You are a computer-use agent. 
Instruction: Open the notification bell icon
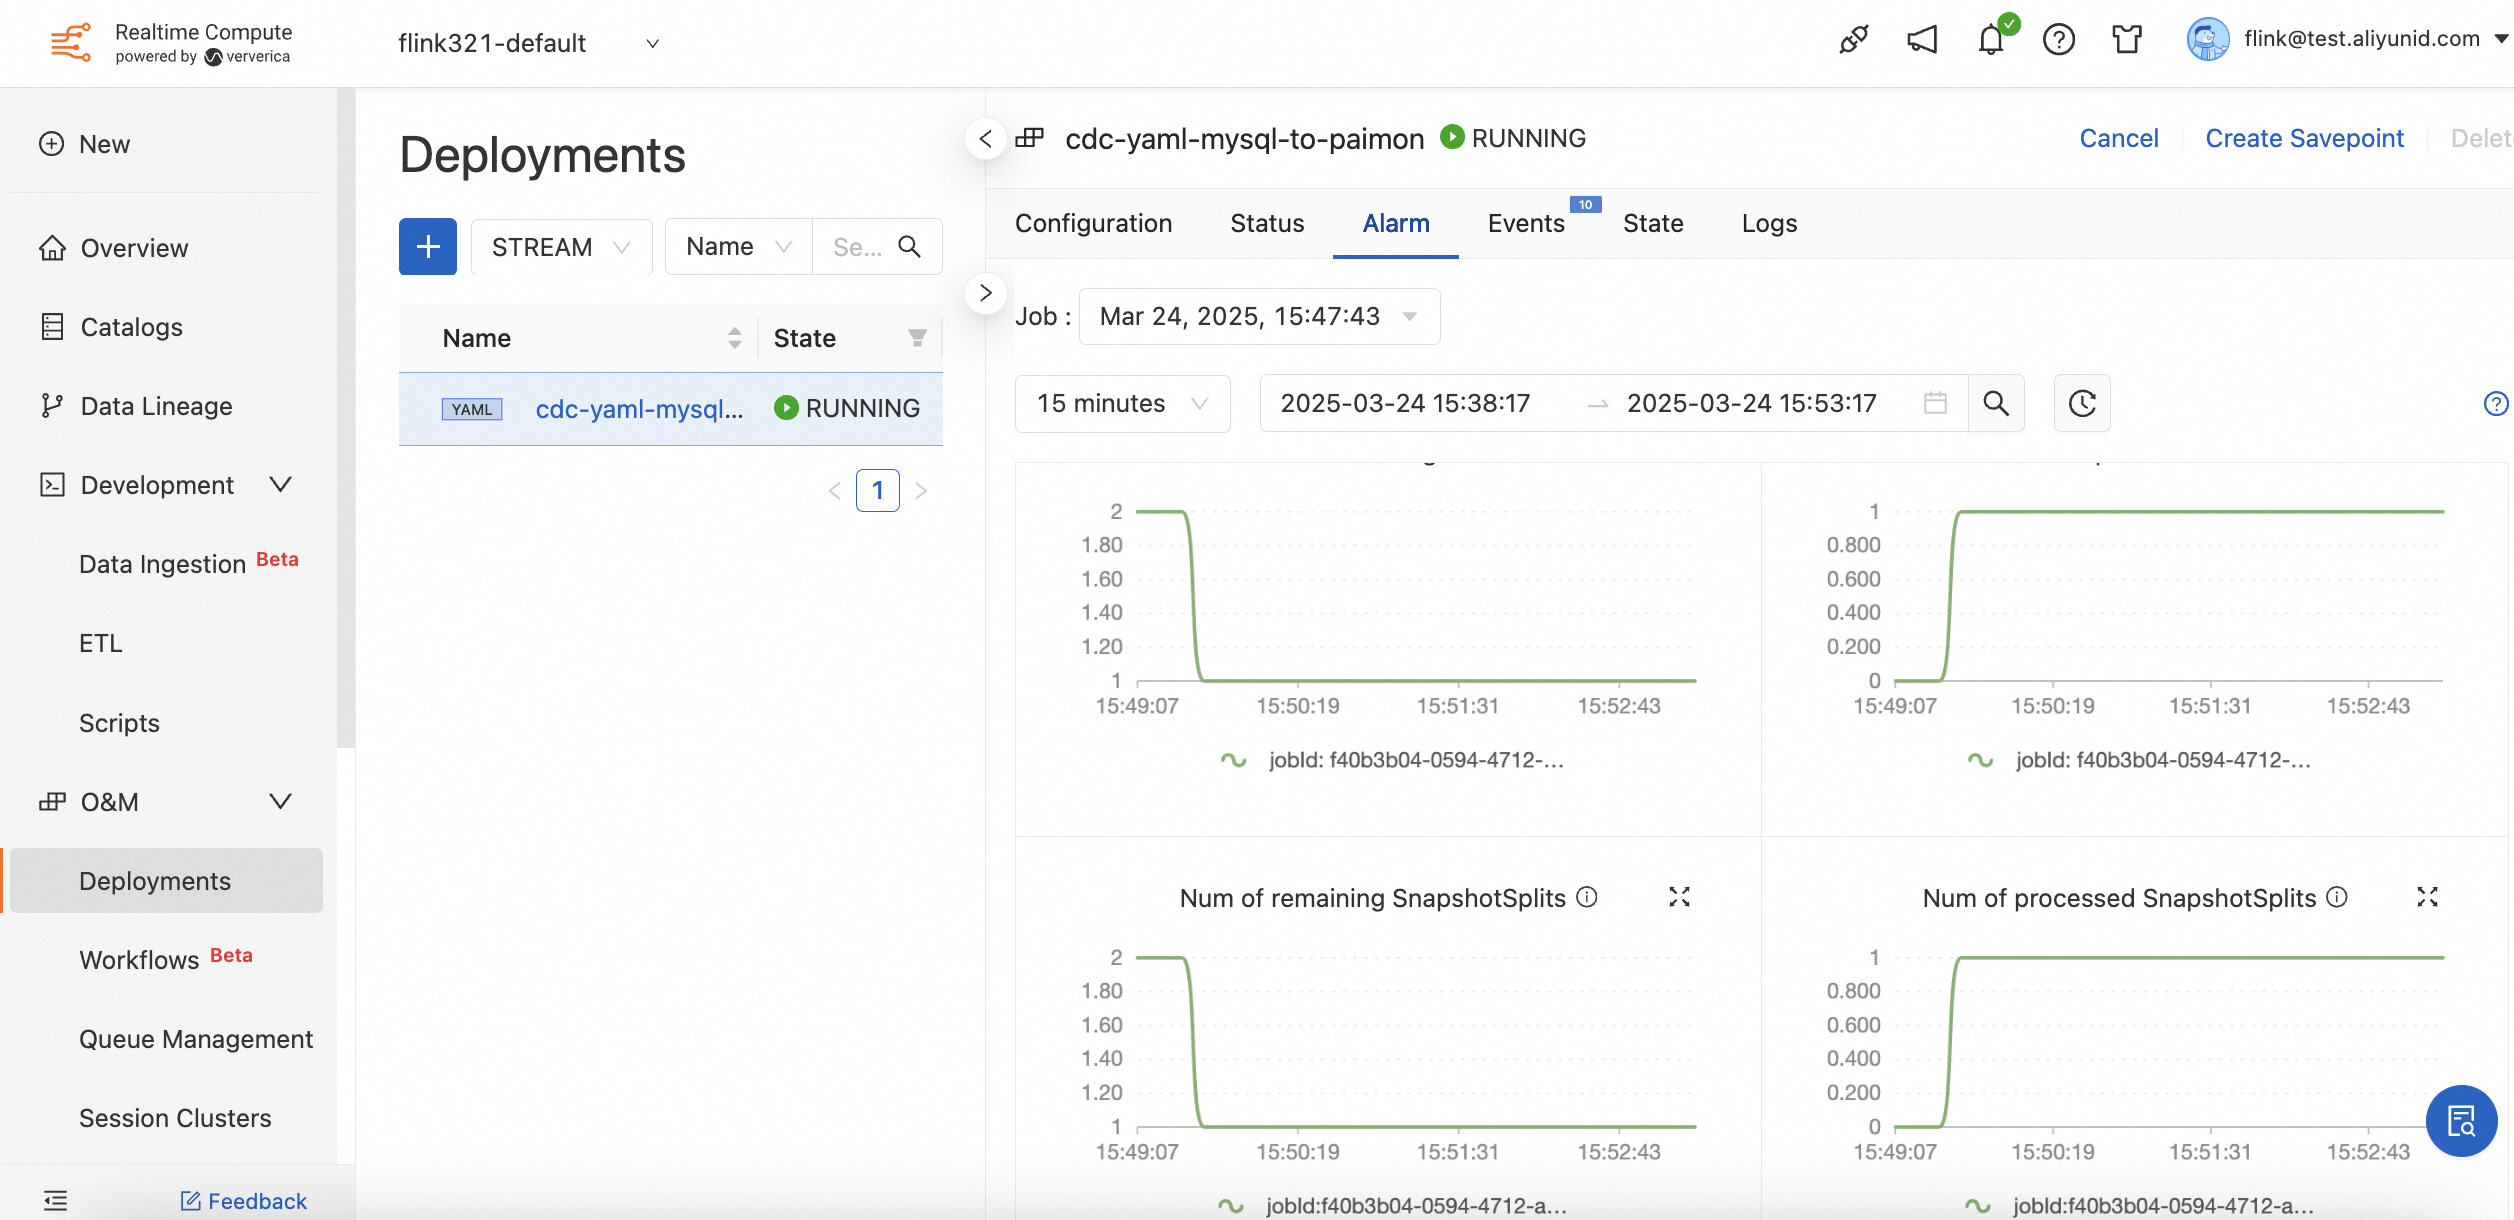1990,40
